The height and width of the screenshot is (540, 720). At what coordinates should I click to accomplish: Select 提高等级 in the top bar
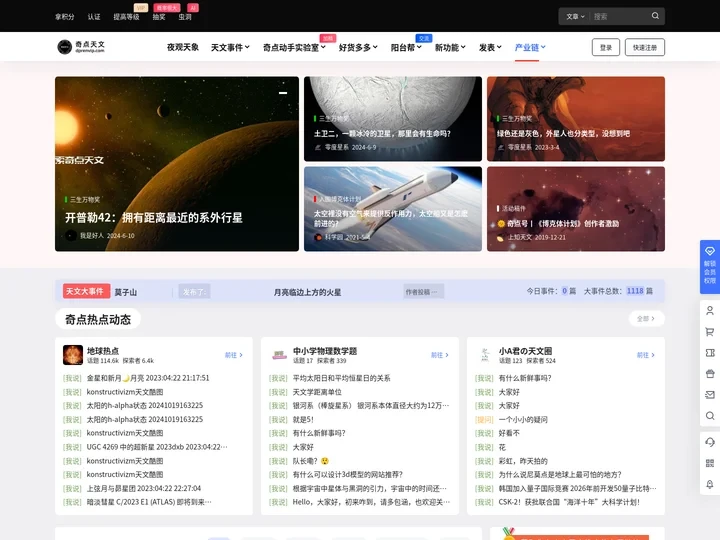coord(126,17)
